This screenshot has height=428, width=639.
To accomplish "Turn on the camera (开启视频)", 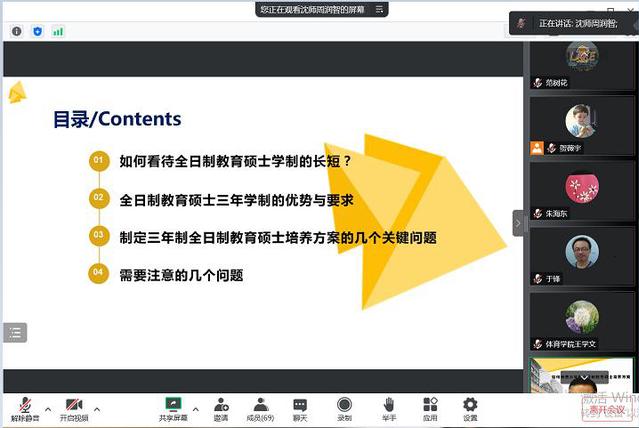I will pyautogui.click(x=73, y=408).
